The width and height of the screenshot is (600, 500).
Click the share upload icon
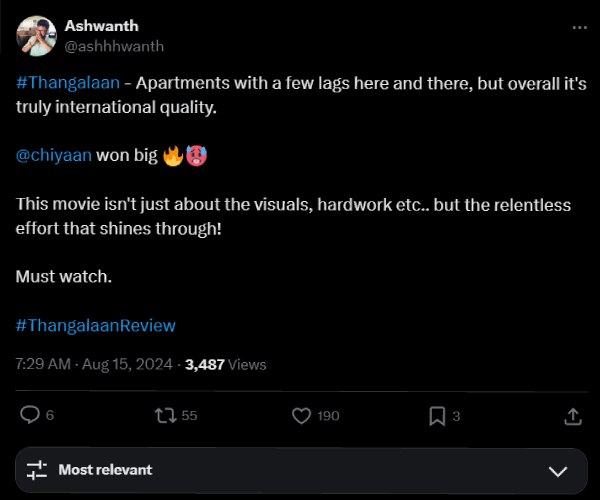(573, 415)
